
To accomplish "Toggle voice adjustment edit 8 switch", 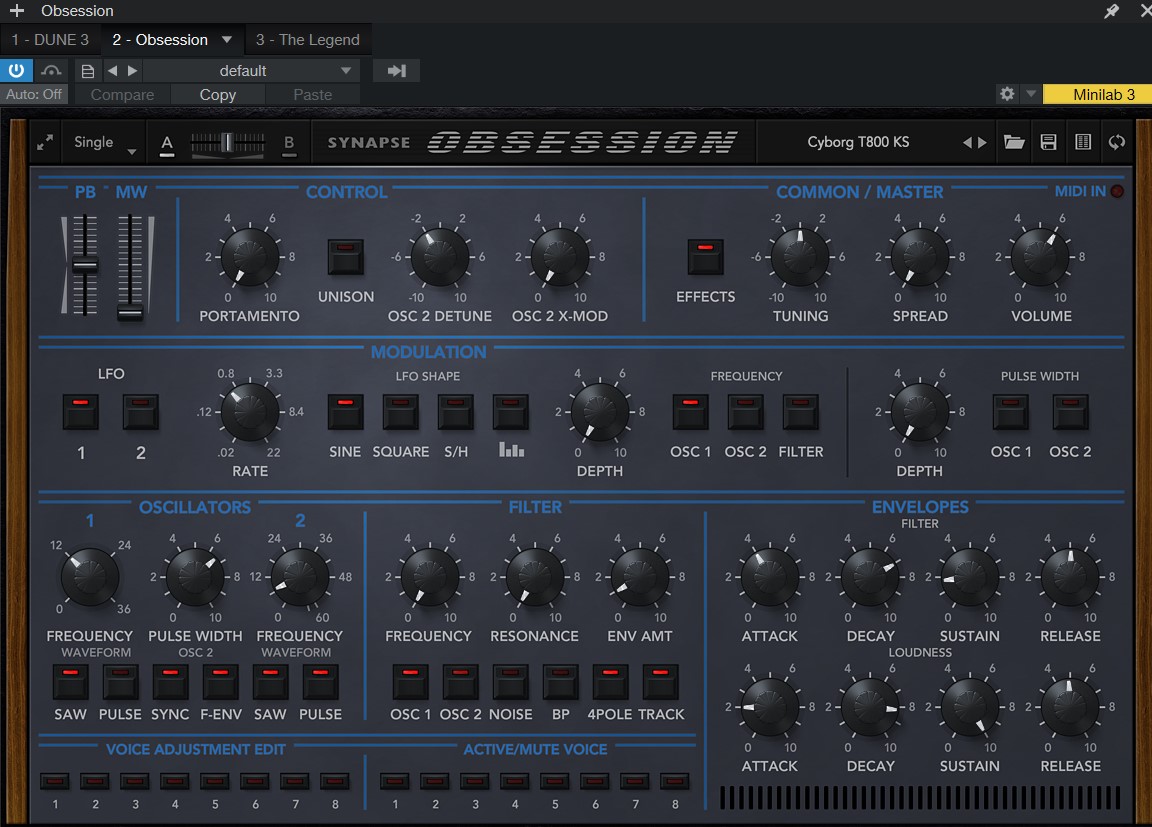I will pos(334,781).
